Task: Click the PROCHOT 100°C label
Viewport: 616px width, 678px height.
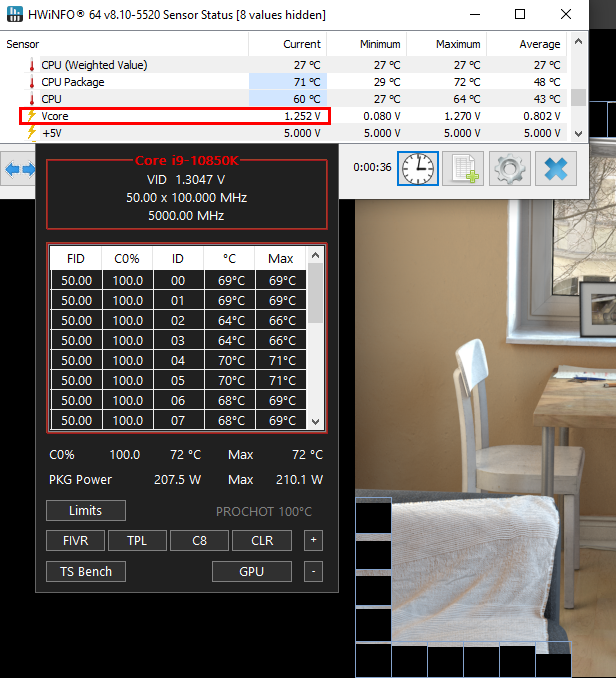Action: [264, 512]
